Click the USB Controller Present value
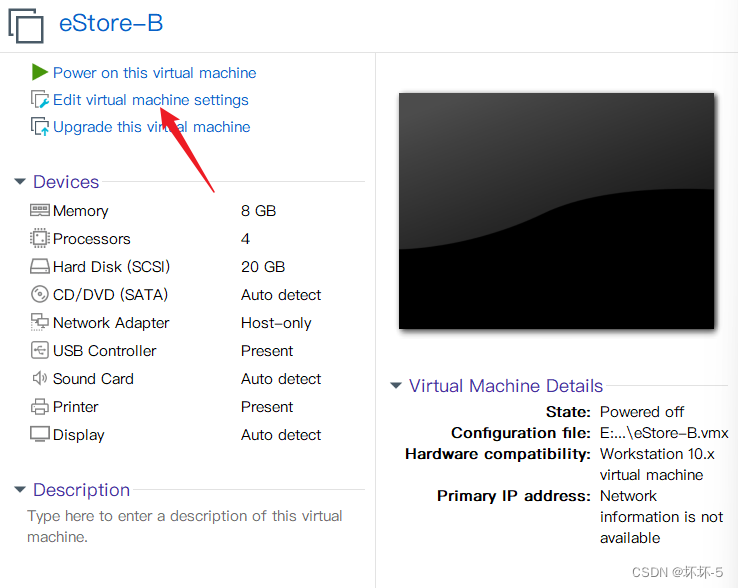738x588 pixels. pyautogui.click(x=267, y=351)
